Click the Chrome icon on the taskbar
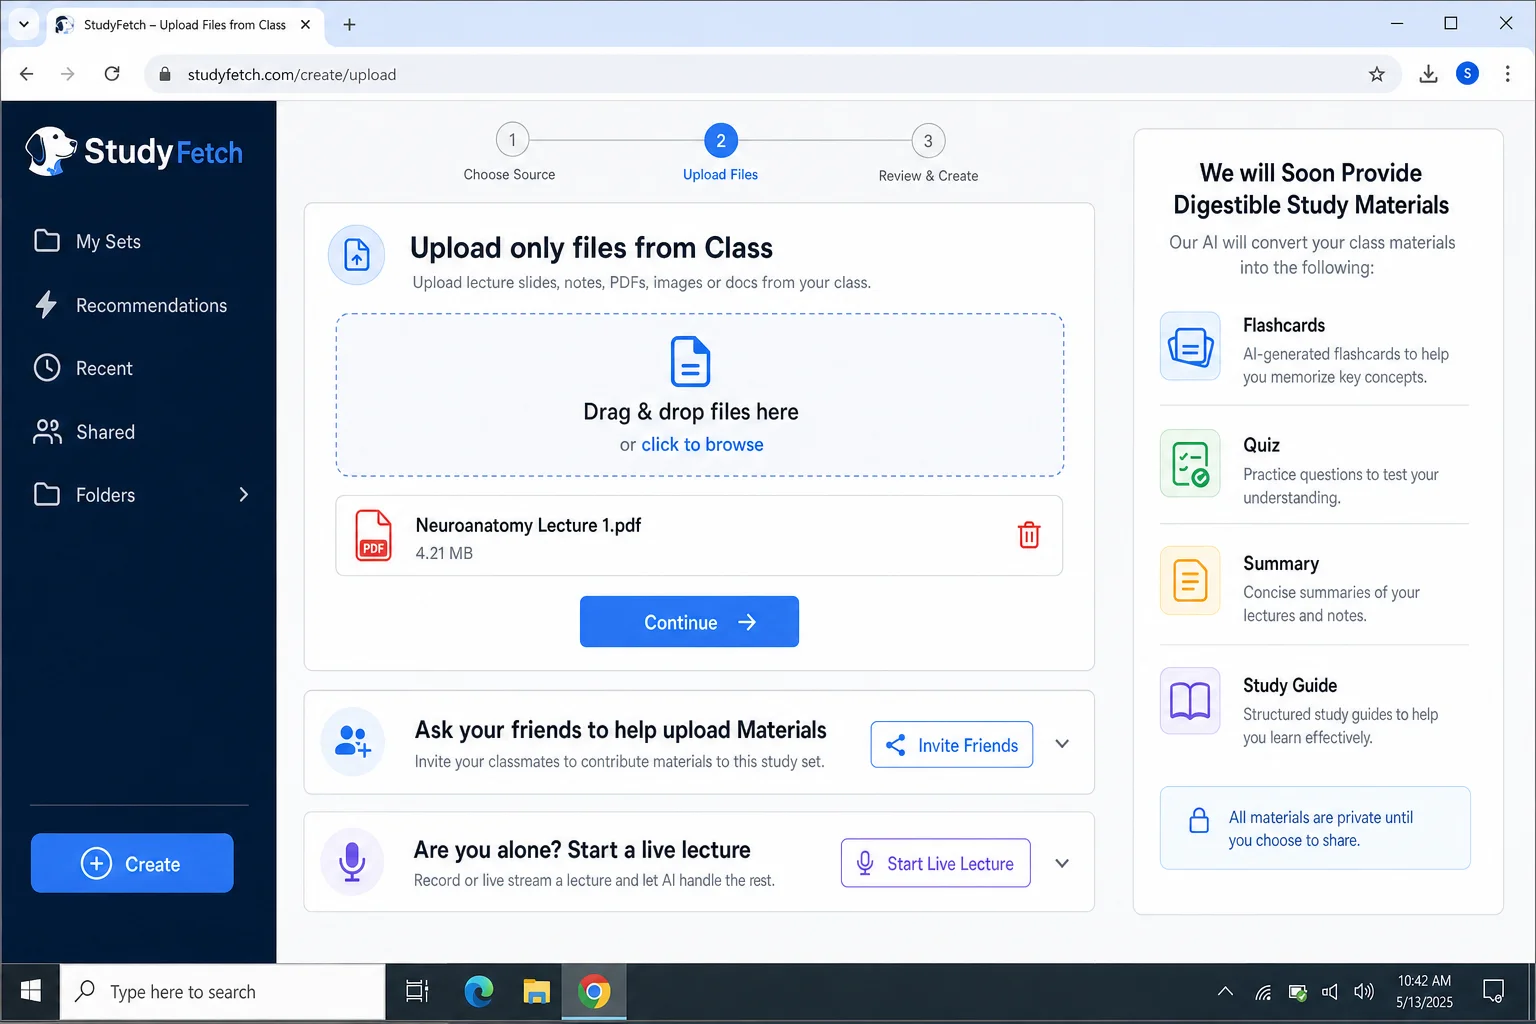The height and width of the screenshot is (1024, 1536). (594, 991)
